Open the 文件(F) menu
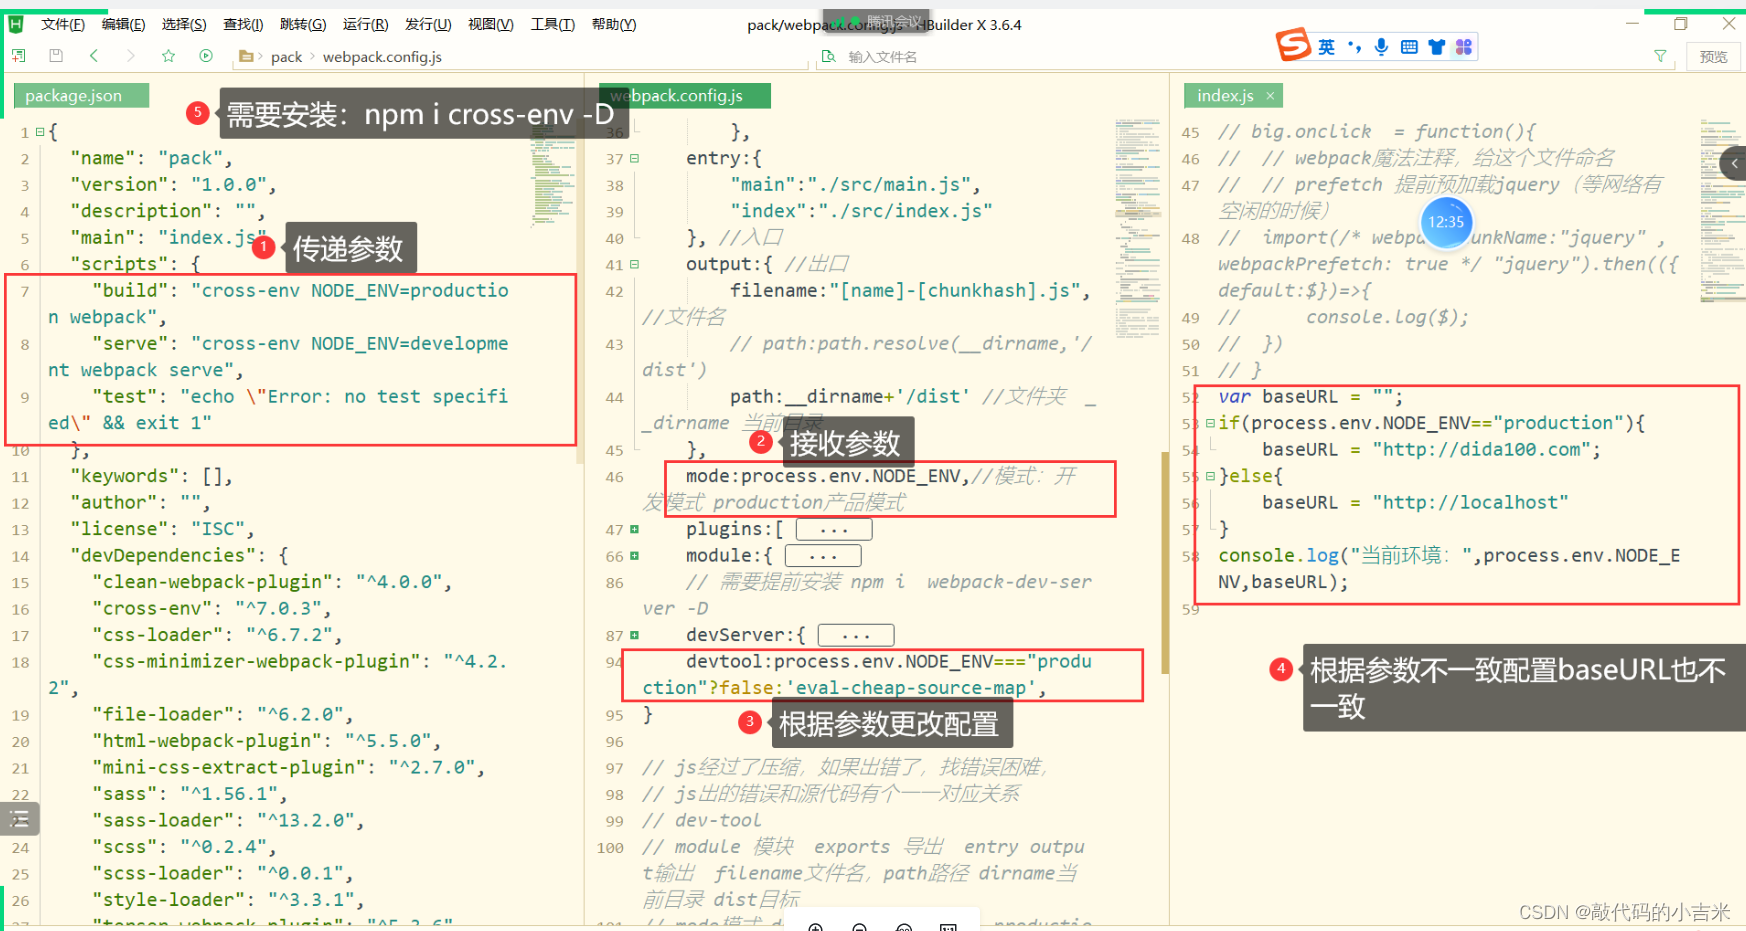Viewport: 1746px width, 931px height. (62, 24)
